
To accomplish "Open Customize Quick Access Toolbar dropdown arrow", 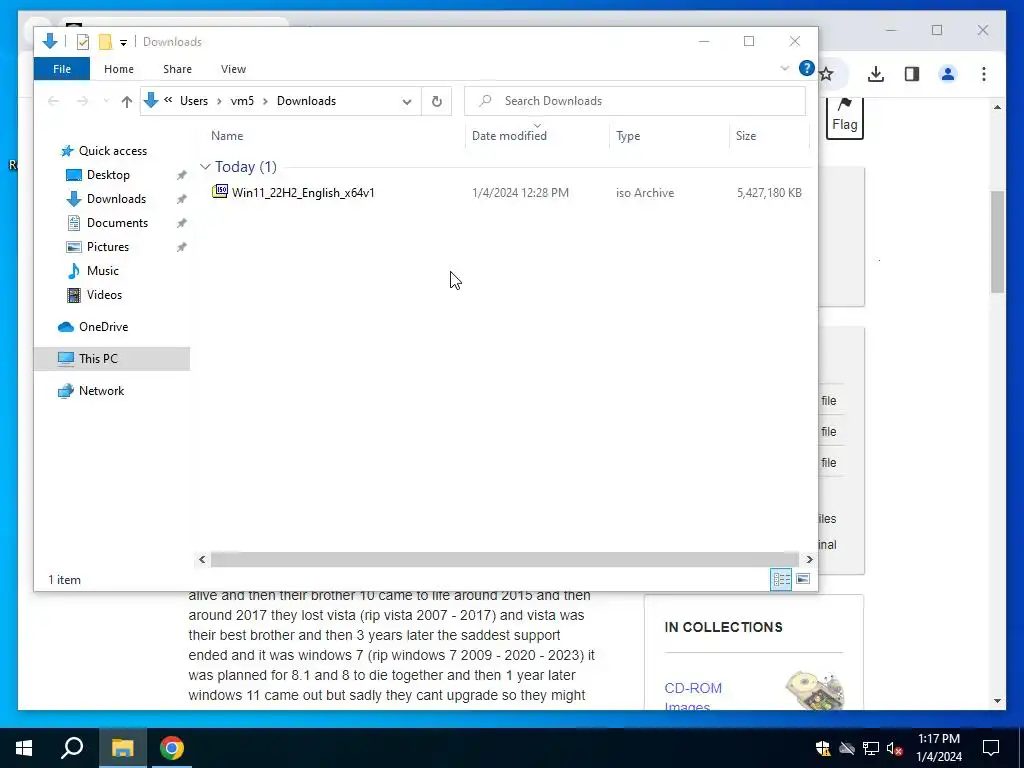I will (x=123, y=42).
